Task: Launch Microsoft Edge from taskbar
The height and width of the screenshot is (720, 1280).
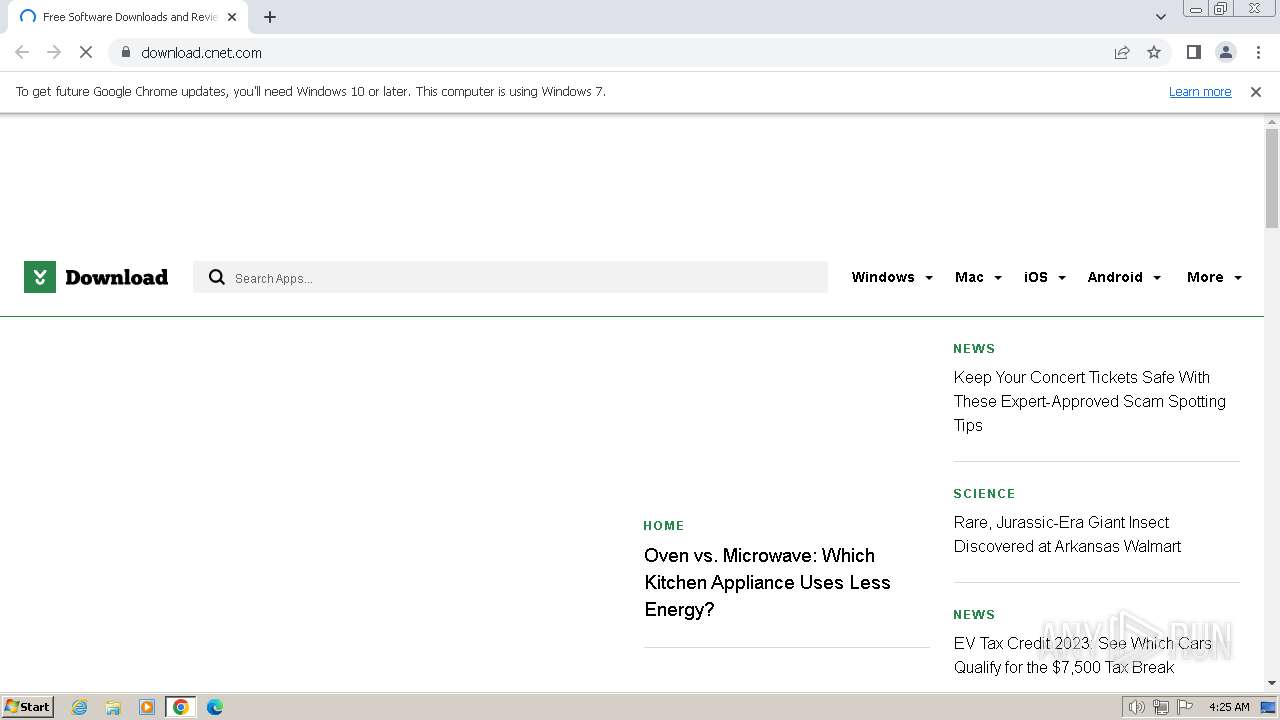Action: click(x=215, y=707)
